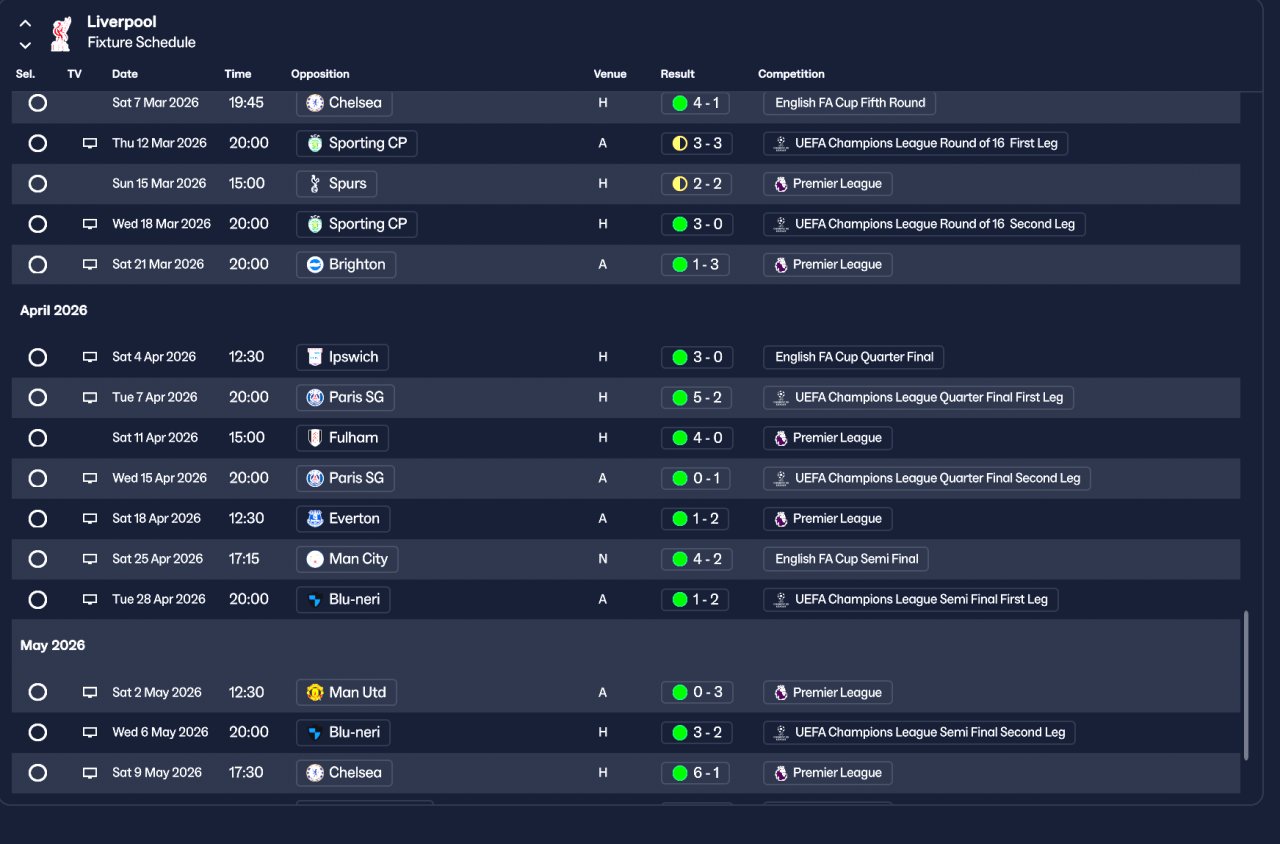Open the 6 - 1 result against Chelsea
Screen dimensions: 1280x844
(x=696, y=773)
